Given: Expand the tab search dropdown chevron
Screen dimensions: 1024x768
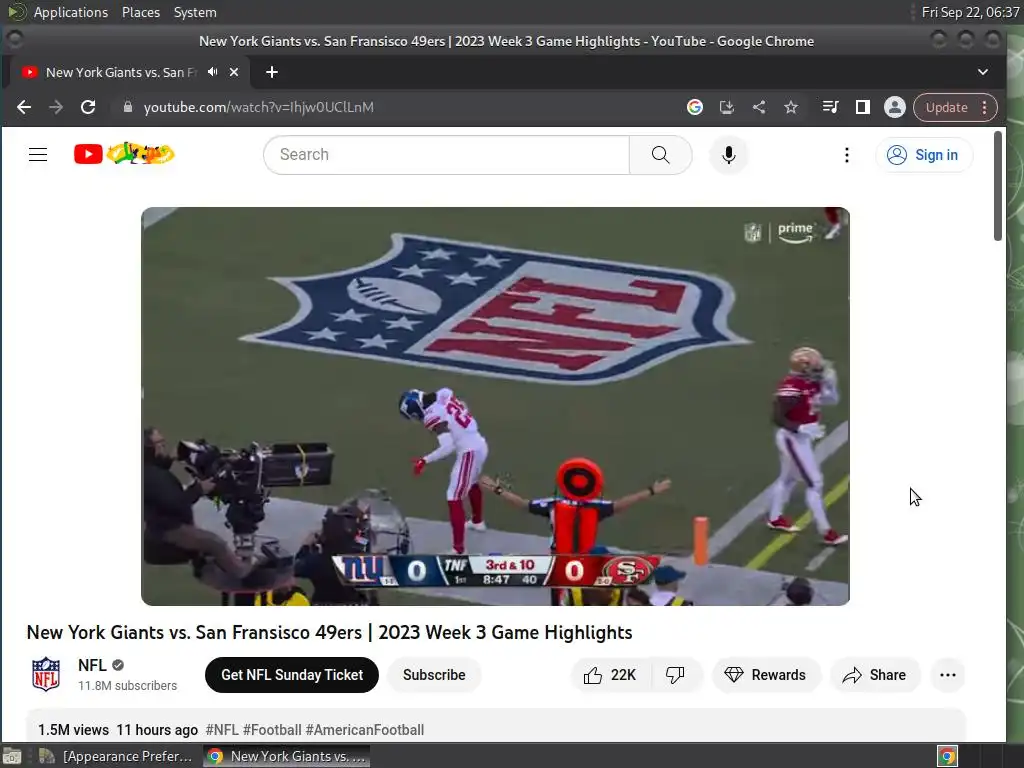Looking at the screenshot, I should [x=983, y=72].
